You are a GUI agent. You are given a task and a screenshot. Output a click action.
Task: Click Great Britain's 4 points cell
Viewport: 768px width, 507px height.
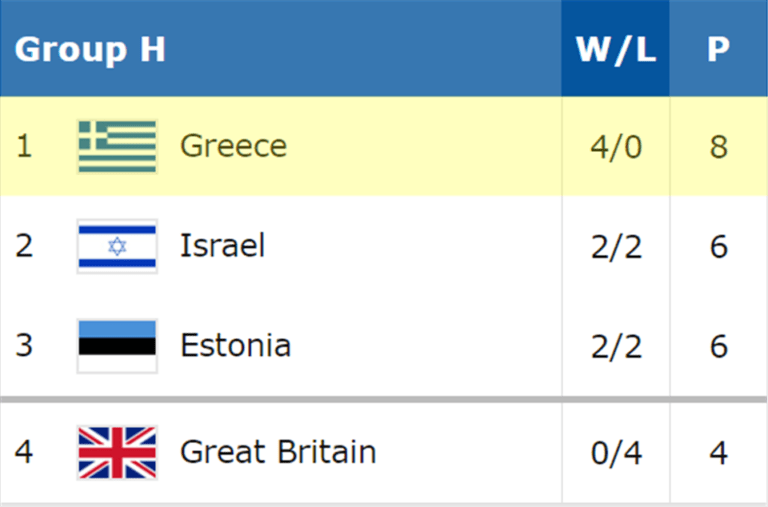click(x=718, y=453)
